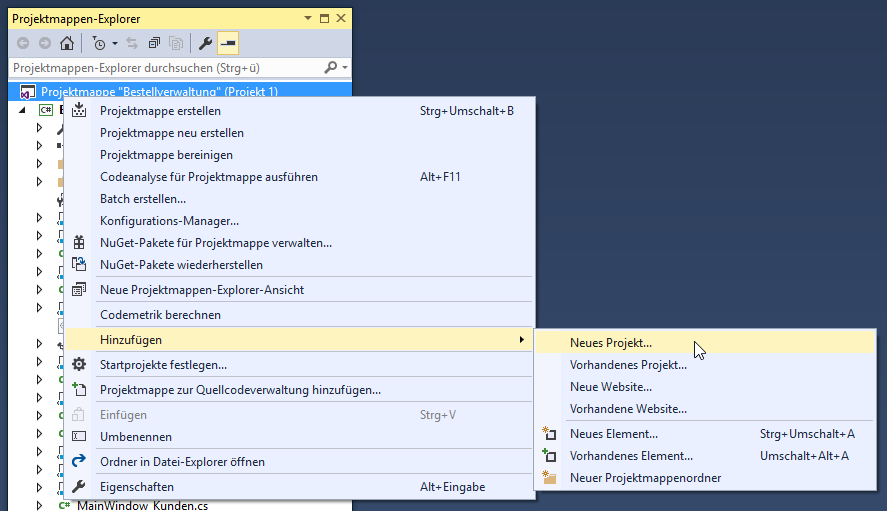Open dropdown arrow next to pending changes filter
The width and height of the screenshot is (887, 511).
pyautogui.click(x=114, y=43)
